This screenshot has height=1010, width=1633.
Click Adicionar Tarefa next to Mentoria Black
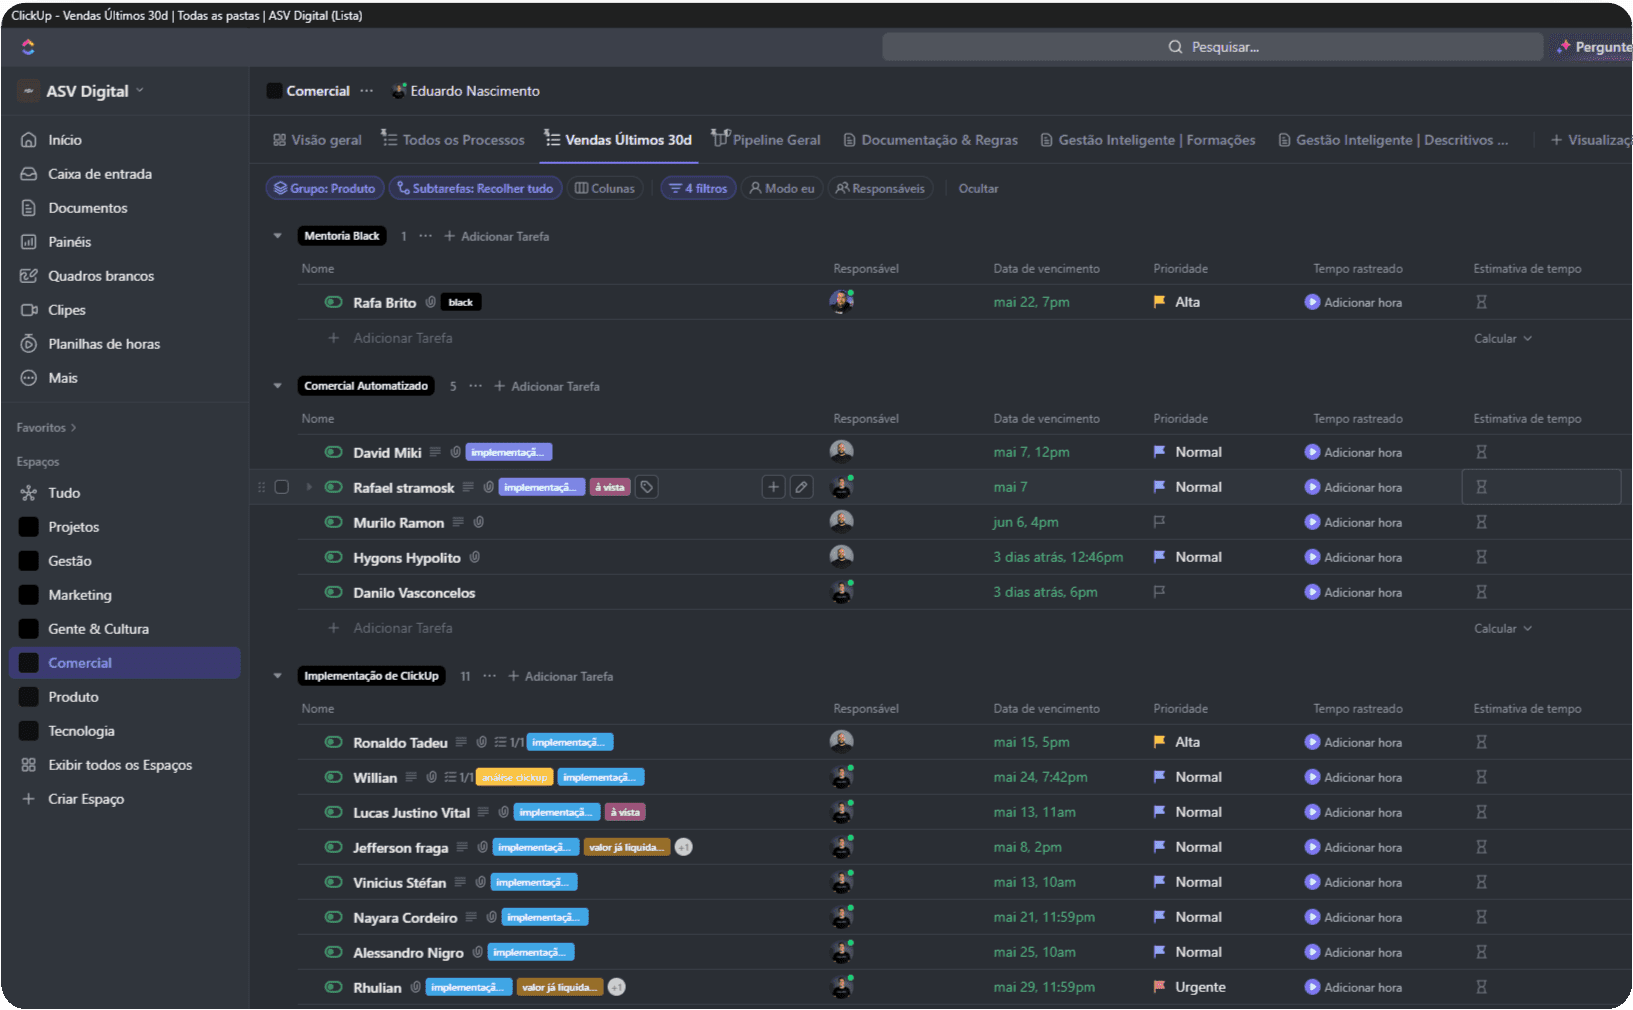pyautogui.click(x=497, y=236)
